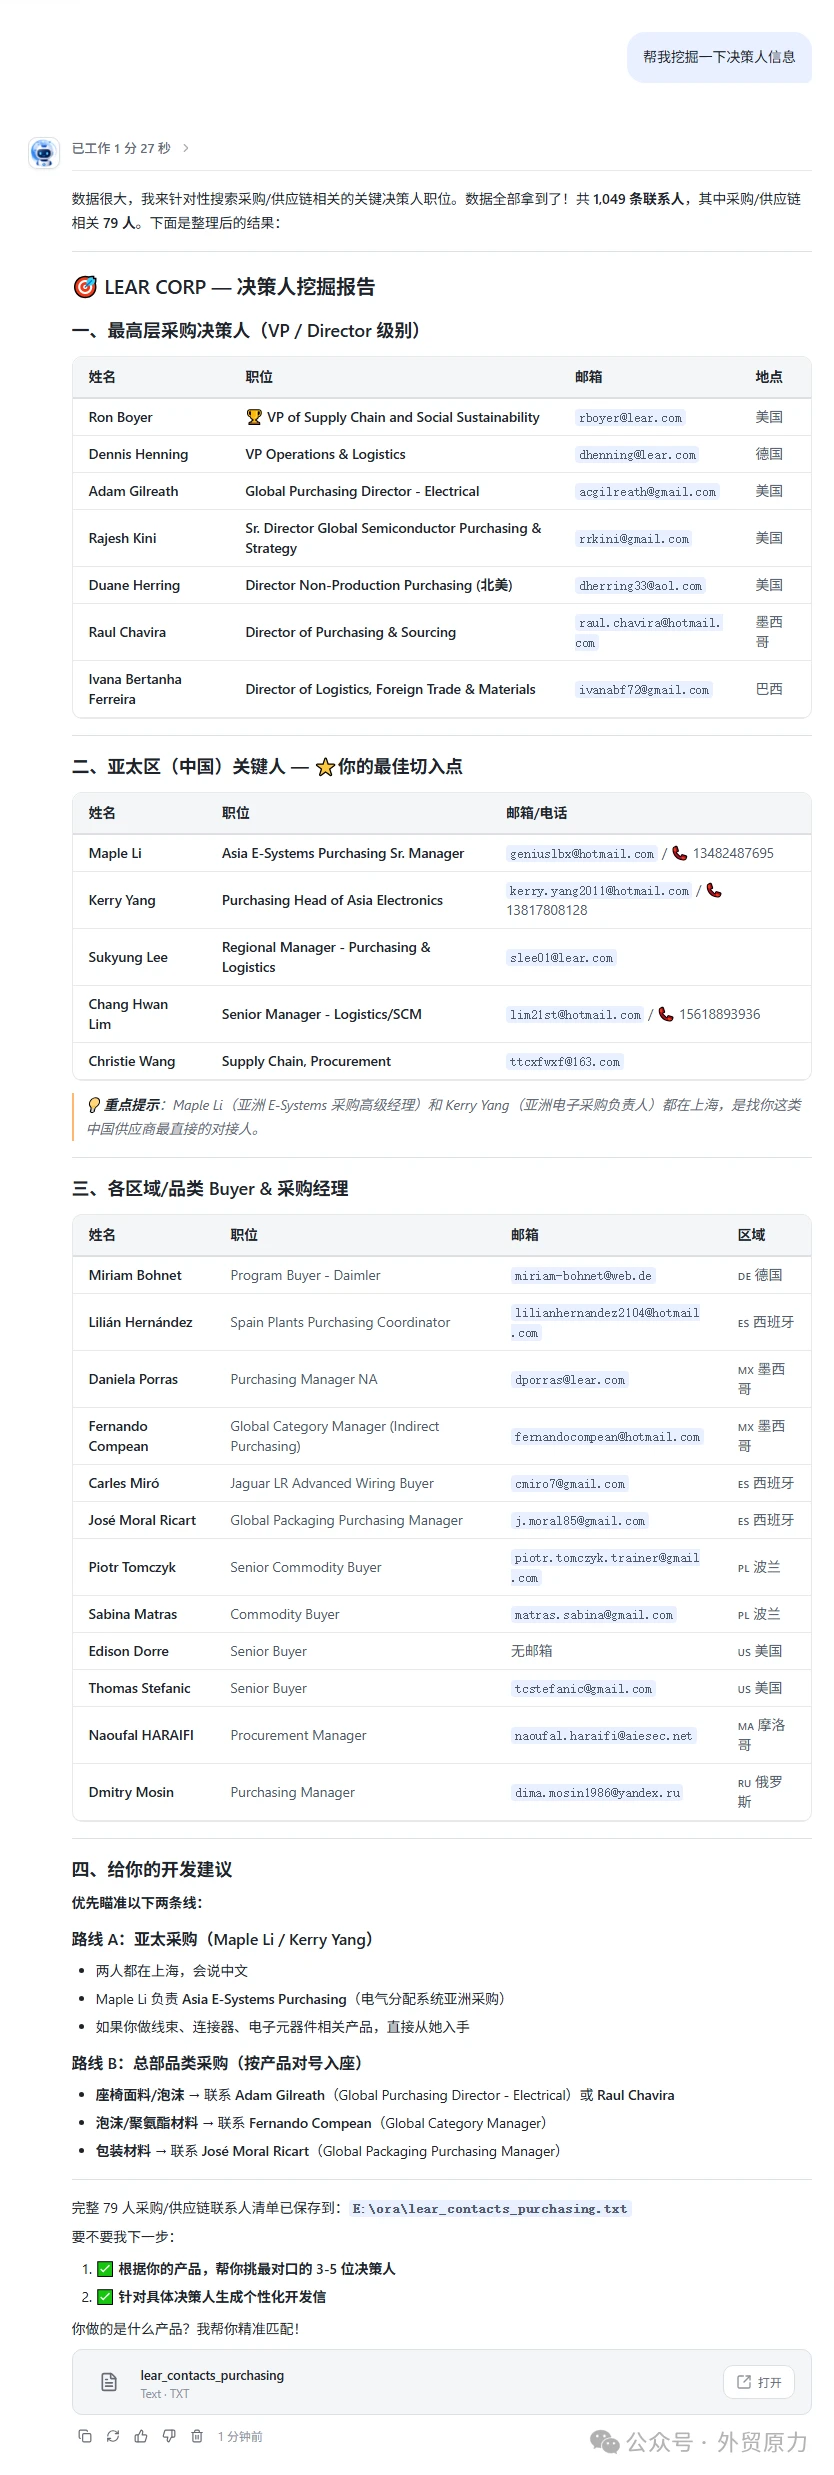Viewport: 834px width, 2475px height.
Task: Click the heading LEAR CORP — 决策人挖掘报告
Action: click(224, 287)
